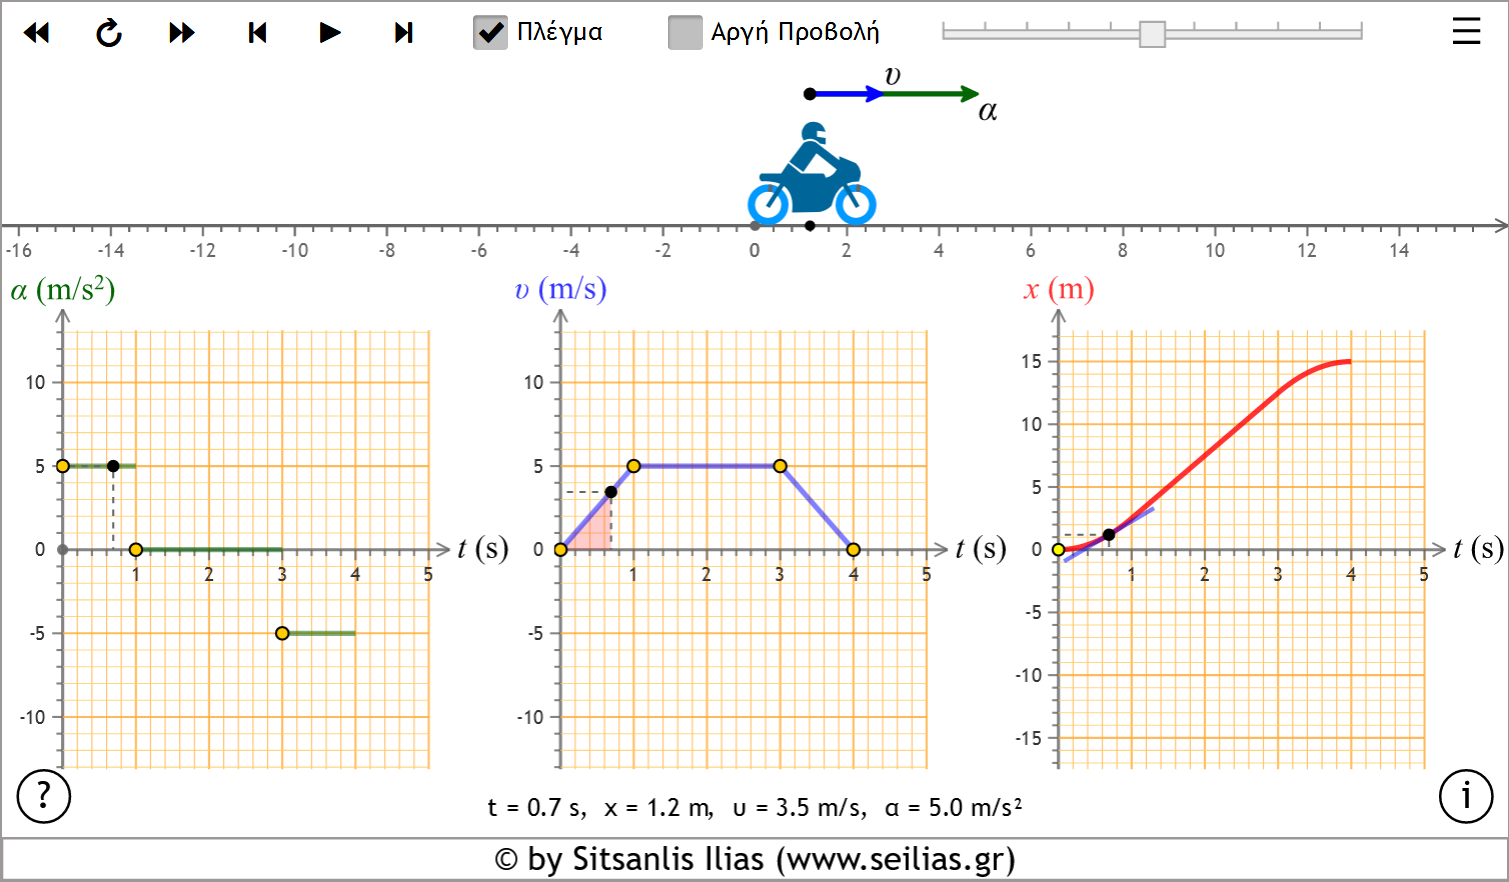
Task: Click the motorcycle rider icon
Action: click(811, 174)
